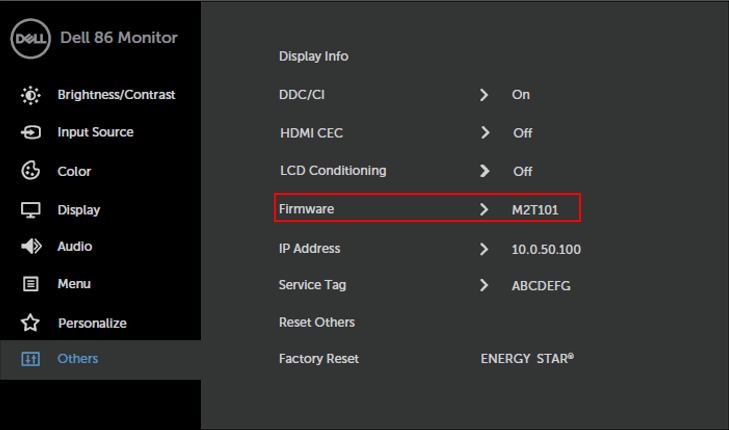This screenshot has height=430, width=729.
Task: Toggle HDMI CEC Off value
Action: (x=523, y=133)
